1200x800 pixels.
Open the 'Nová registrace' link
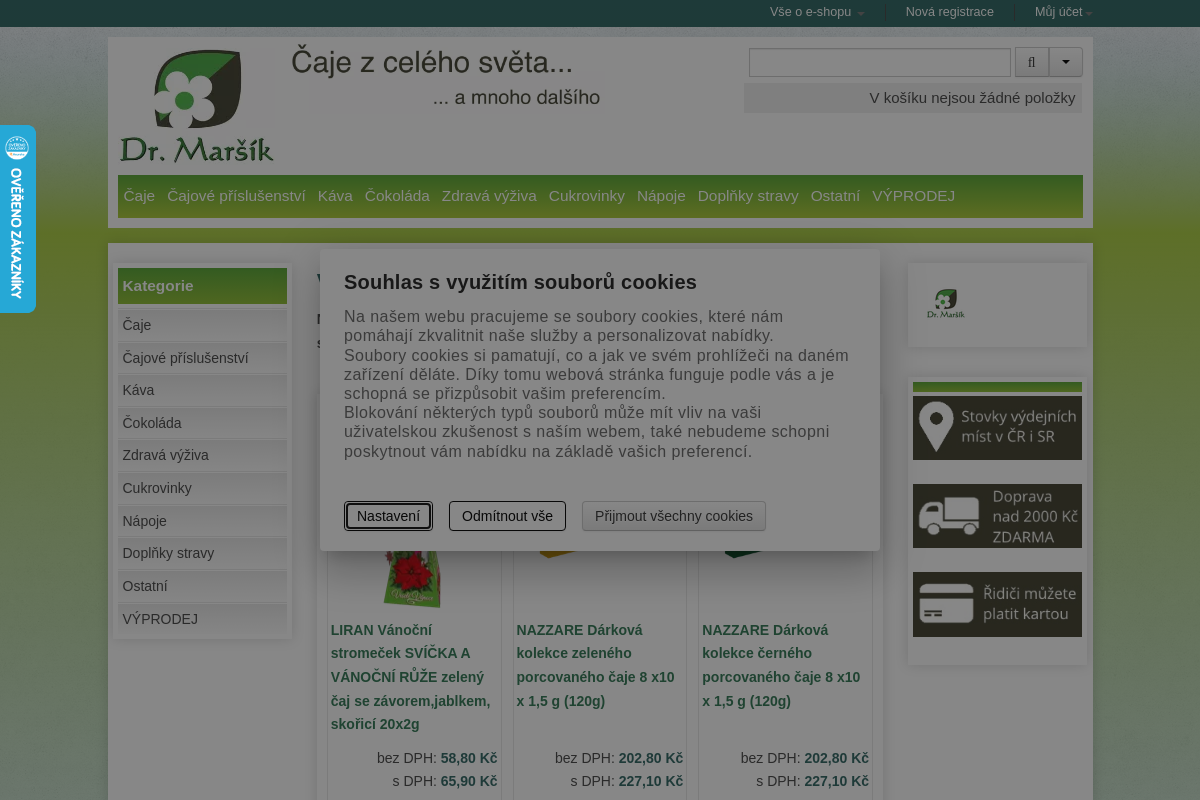tap(950, 12)
